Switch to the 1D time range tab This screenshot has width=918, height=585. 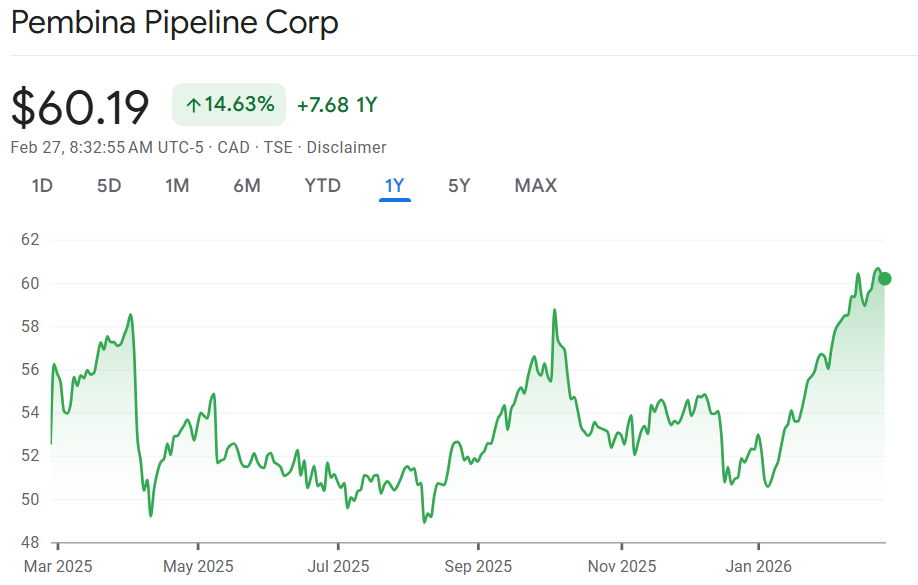[42, 185]
